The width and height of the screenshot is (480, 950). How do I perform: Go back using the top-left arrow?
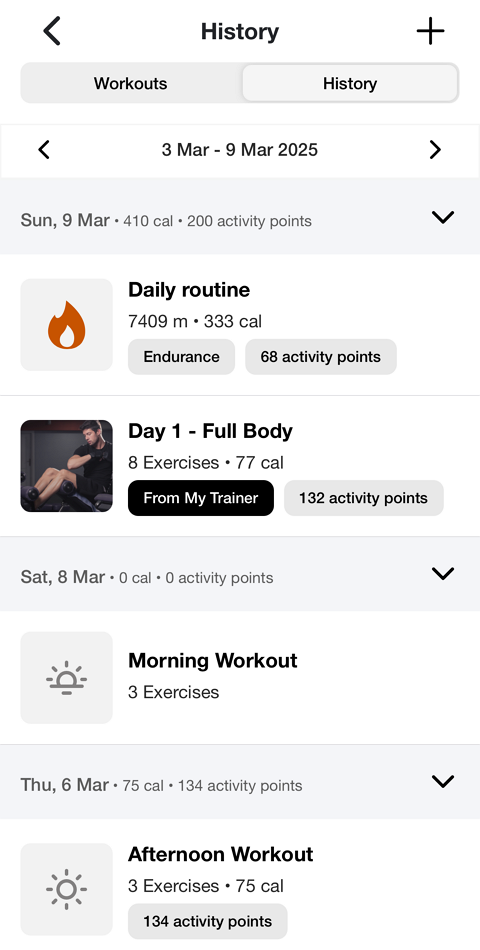(x=52, y=31)
